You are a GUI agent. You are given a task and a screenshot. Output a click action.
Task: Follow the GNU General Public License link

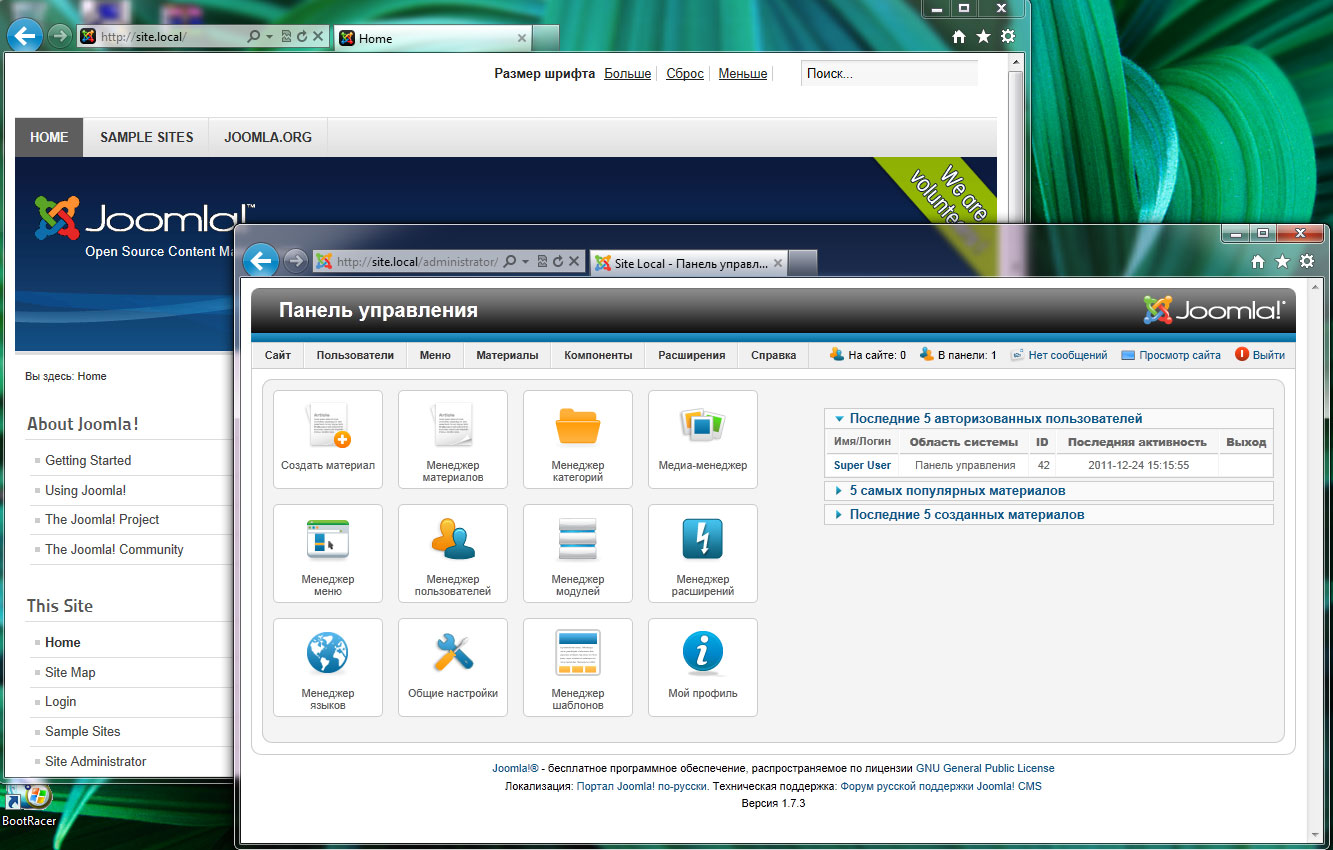[x=985, y=768]
